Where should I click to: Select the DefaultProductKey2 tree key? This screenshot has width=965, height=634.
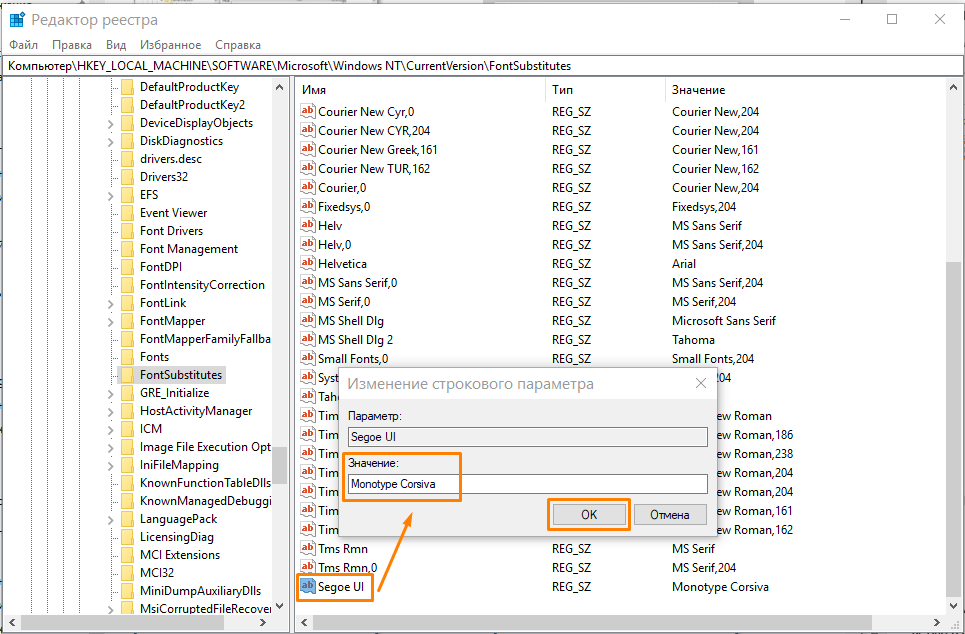click(x=192, y=105)
